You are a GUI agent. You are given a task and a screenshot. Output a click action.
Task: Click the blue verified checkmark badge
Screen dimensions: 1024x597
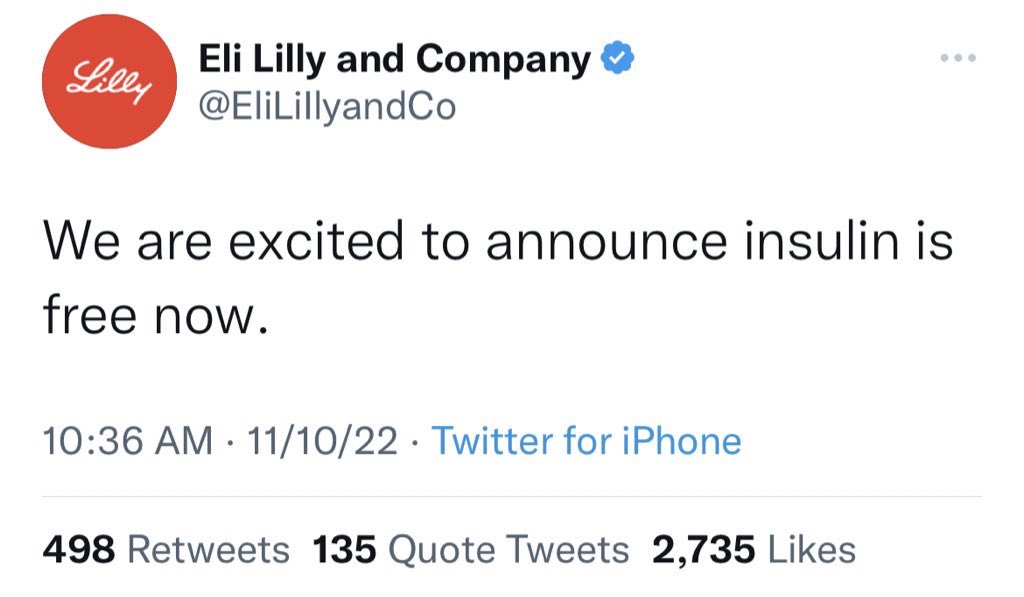pos(617,61)
